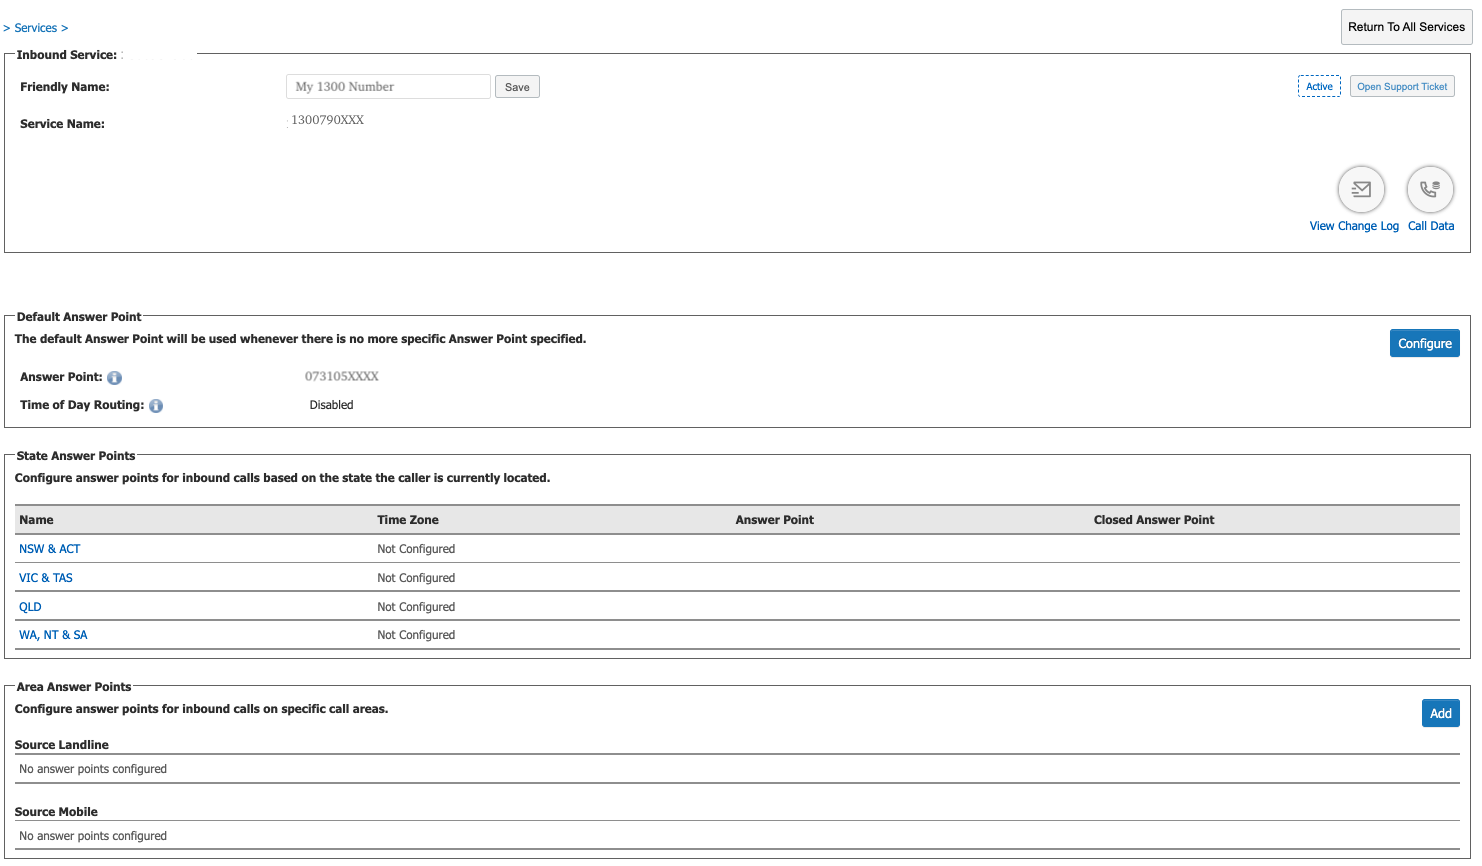
Task: Click the View Change Log link text
Action: coord(1354,226)
